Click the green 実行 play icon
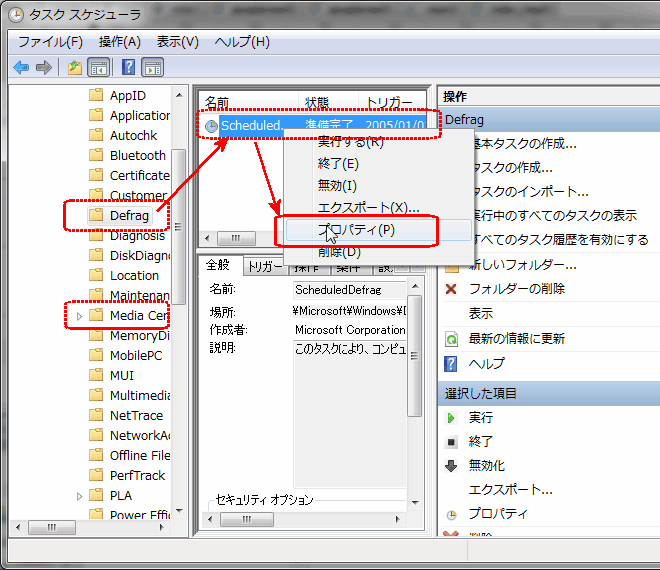660x570 pixels. (x=451, y=417)
